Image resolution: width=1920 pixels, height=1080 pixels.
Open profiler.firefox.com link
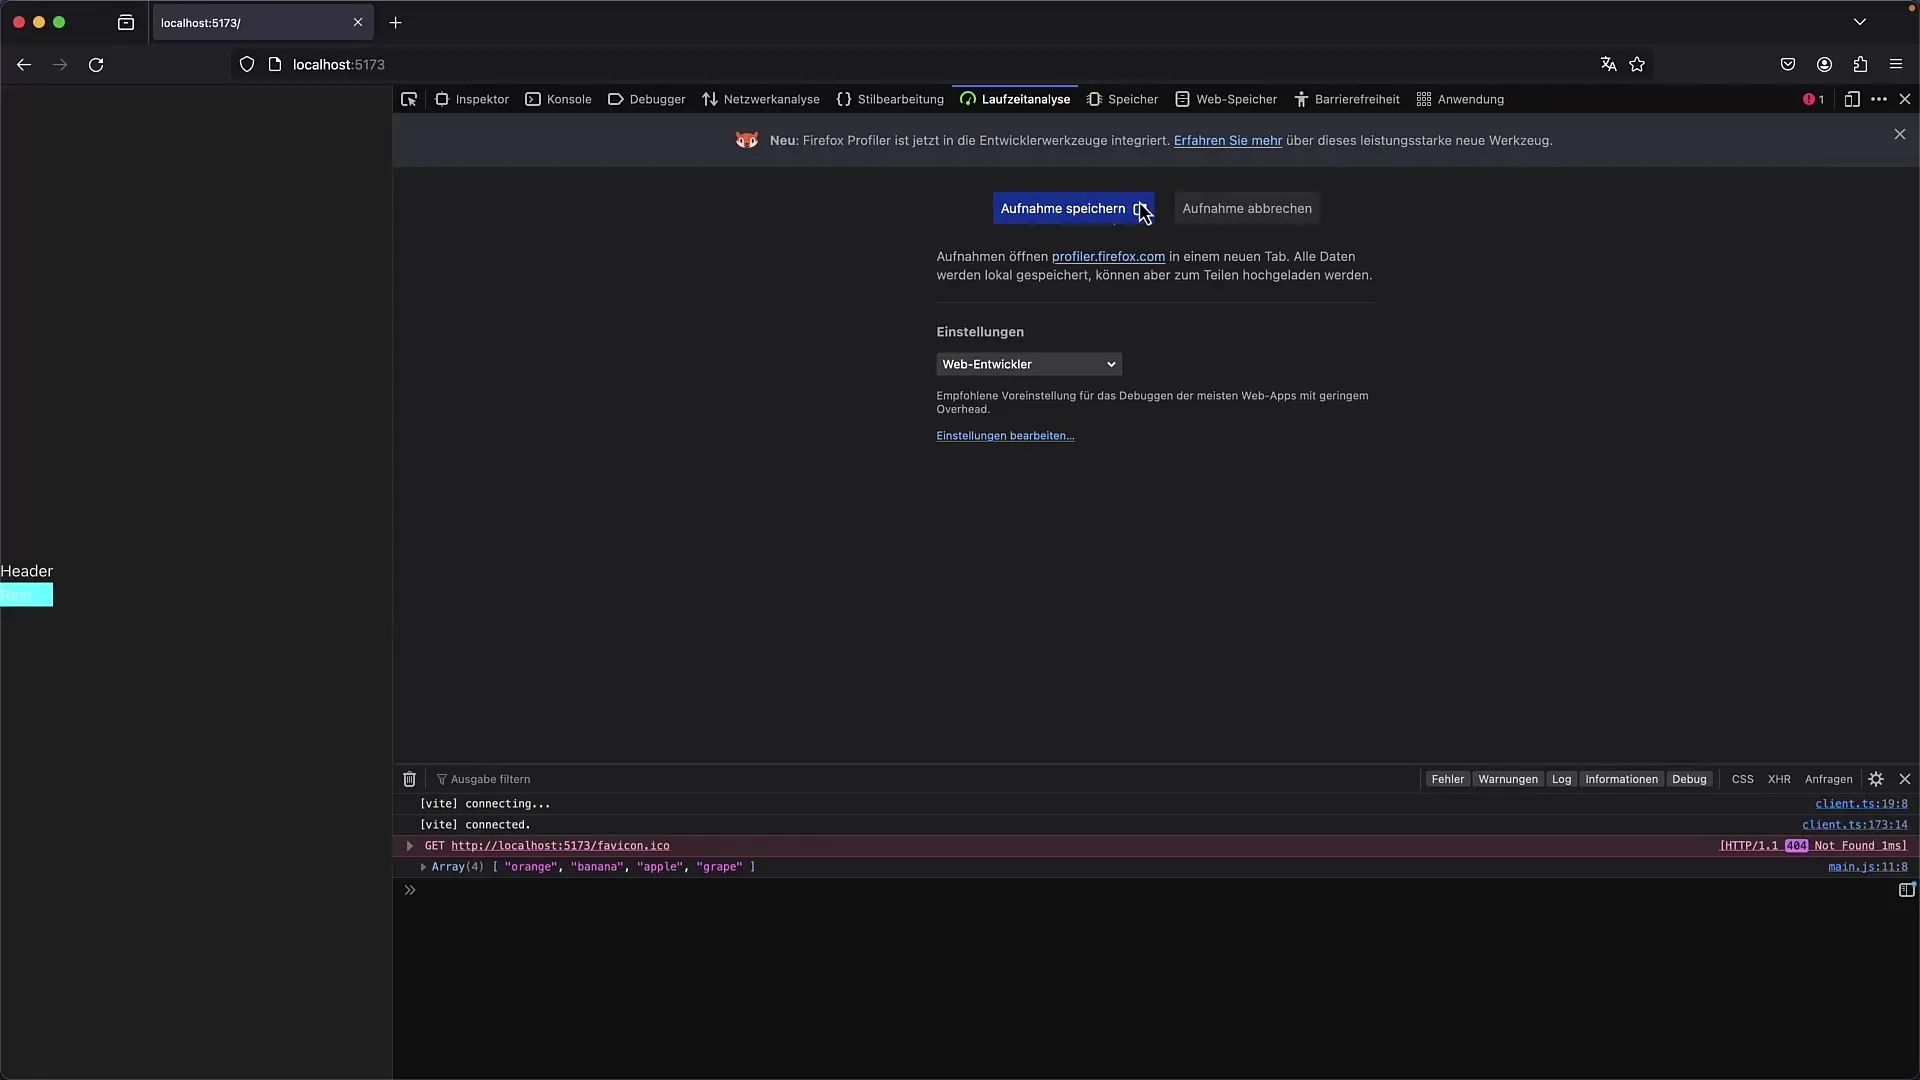coord(1108,255)
